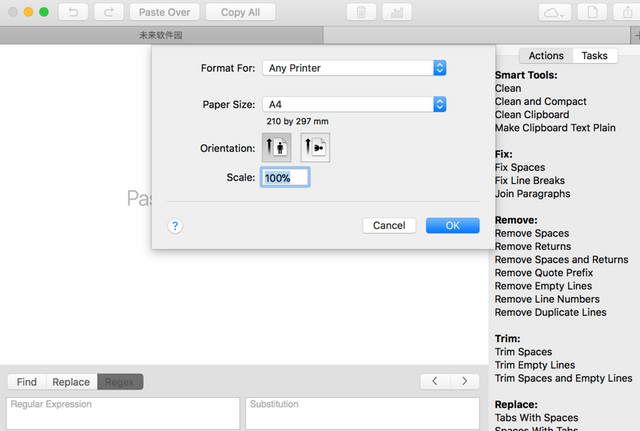Run the Fix Spaces action
640x431 pixels.
coord(520,167)
